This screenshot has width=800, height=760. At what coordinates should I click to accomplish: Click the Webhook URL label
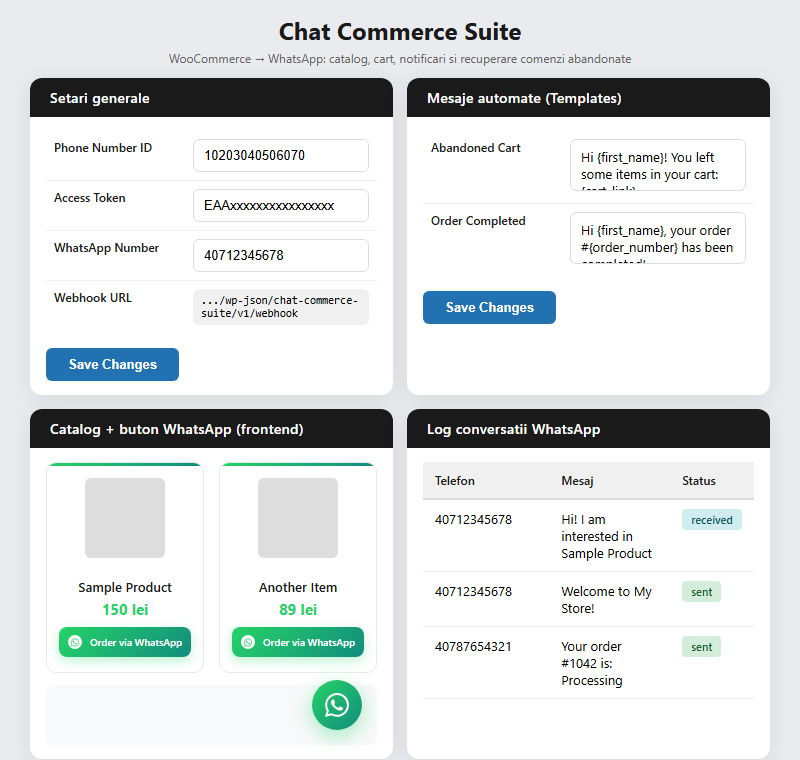(93, 298)
